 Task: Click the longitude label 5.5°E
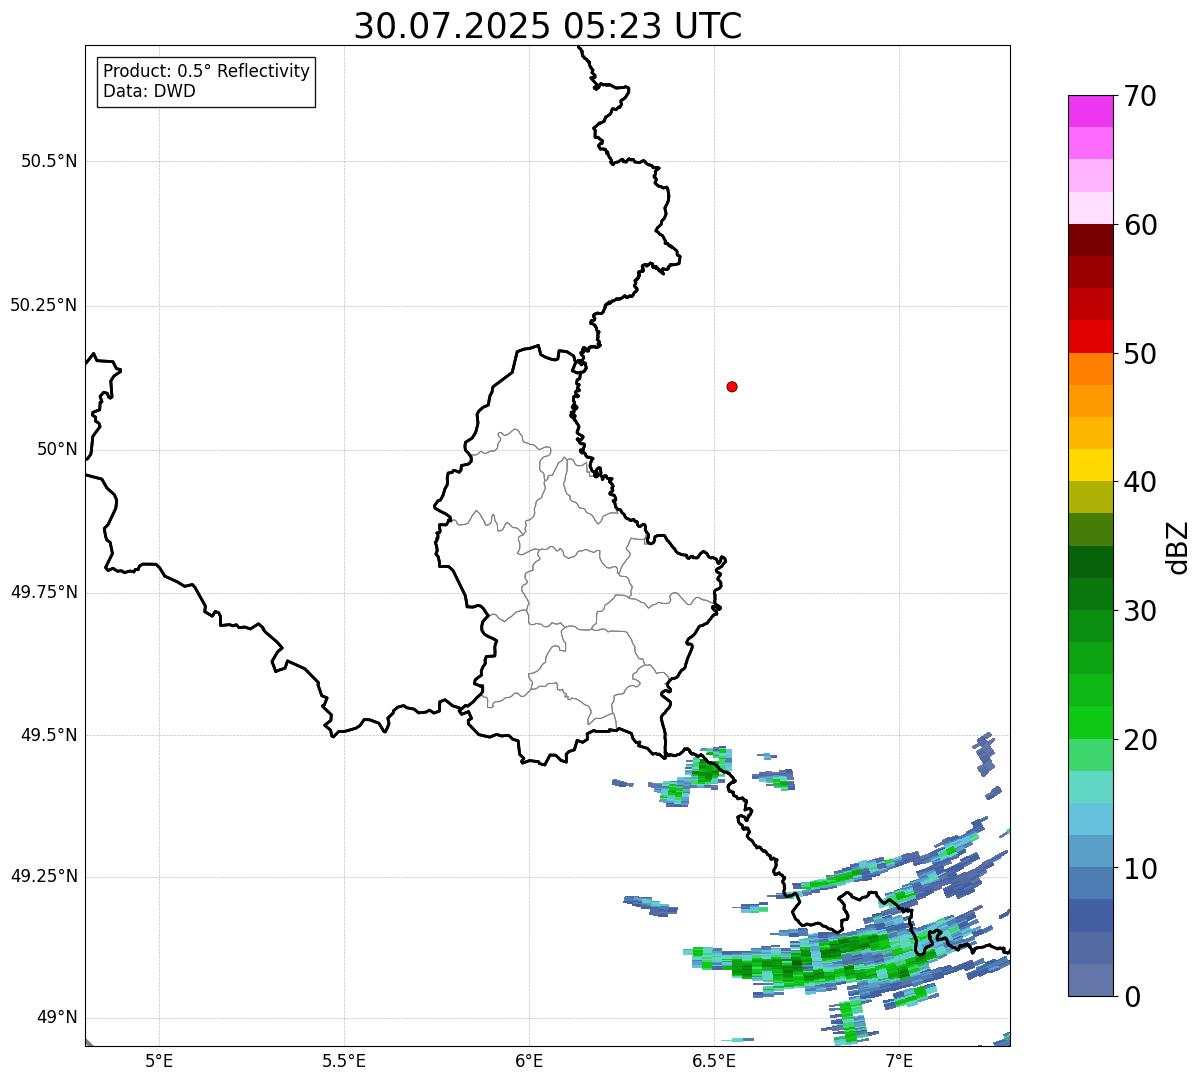point(344,1060)
